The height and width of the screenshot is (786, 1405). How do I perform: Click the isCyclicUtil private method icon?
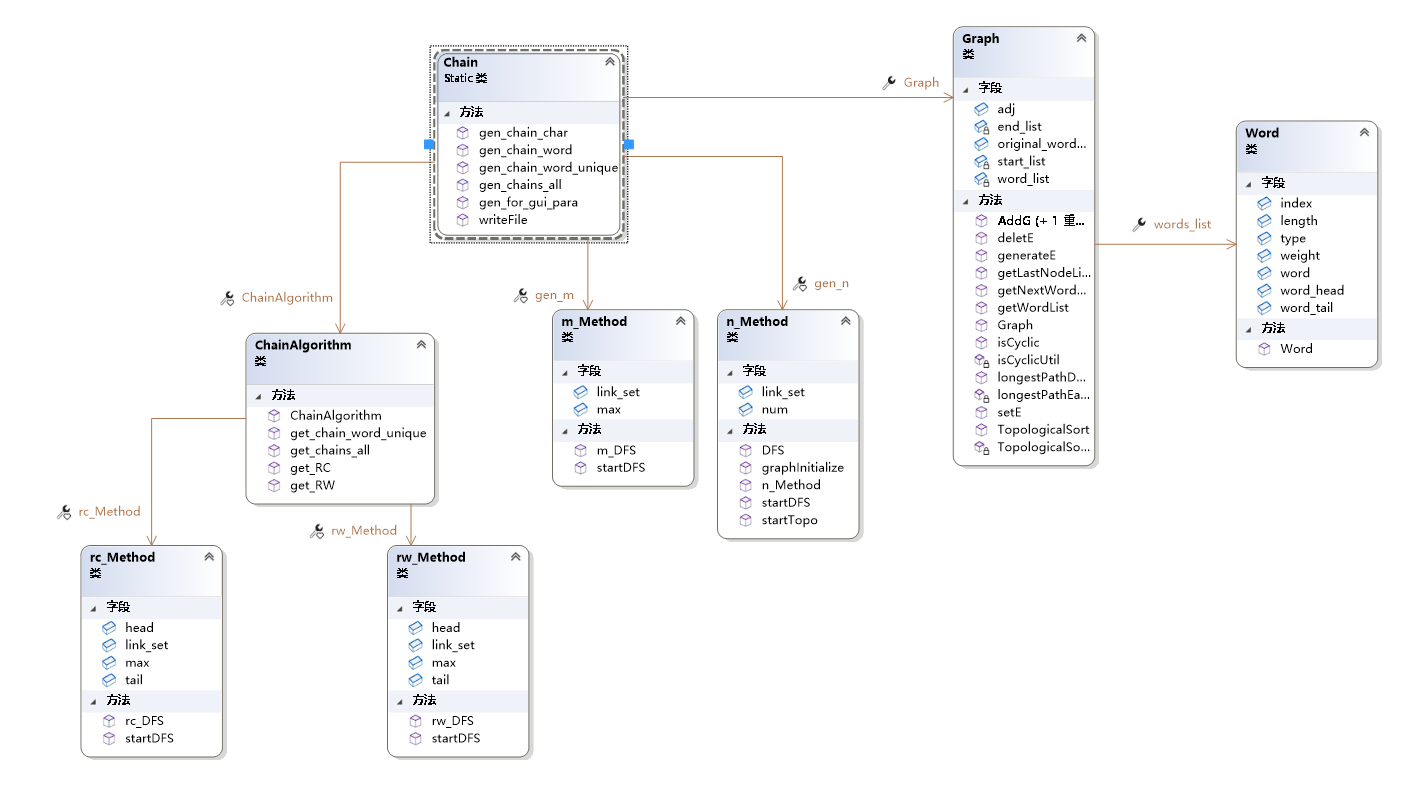pyautogui.click(x=981, y=360)
